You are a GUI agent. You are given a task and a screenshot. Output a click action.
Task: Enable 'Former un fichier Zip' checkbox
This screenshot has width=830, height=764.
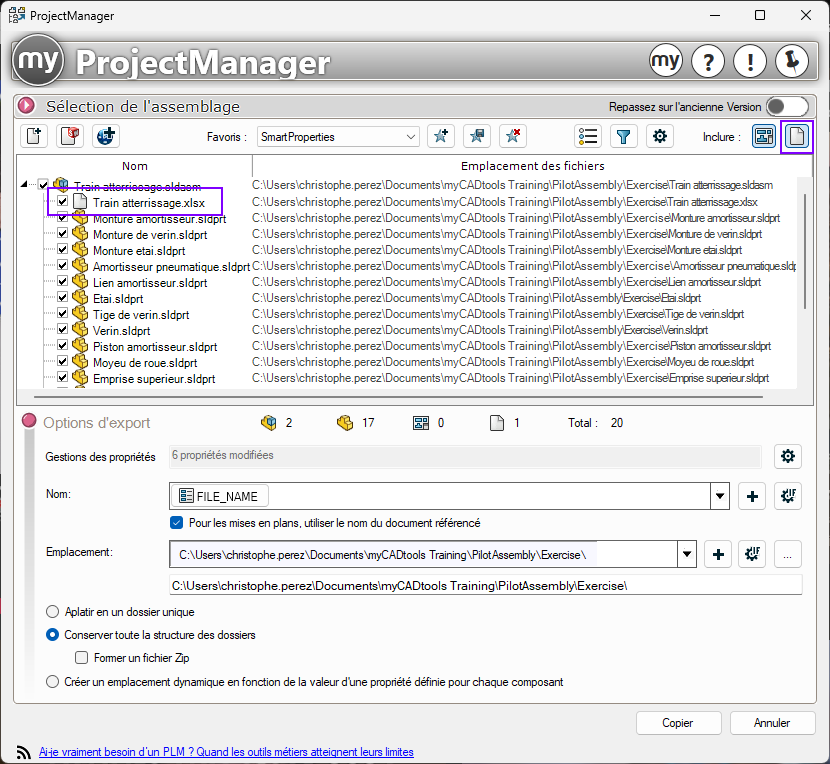(x=82, y=658)
